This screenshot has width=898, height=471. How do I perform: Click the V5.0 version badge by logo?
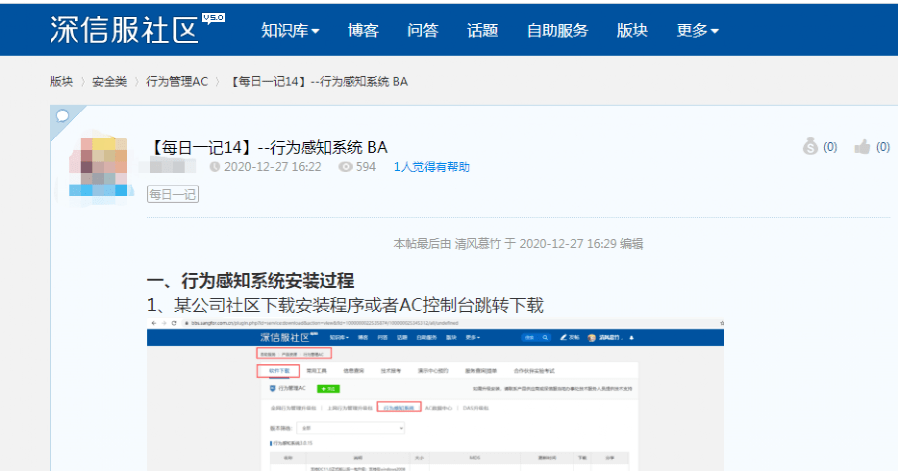tap(214, 18)
